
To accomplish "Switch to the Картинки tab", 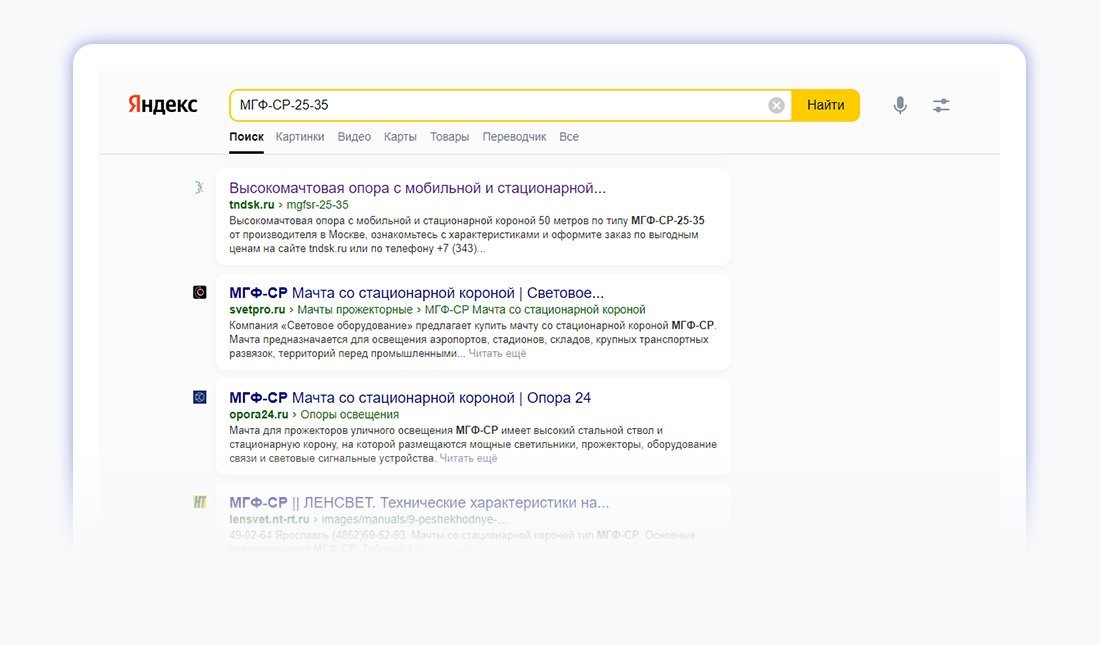I will [300, 137].
